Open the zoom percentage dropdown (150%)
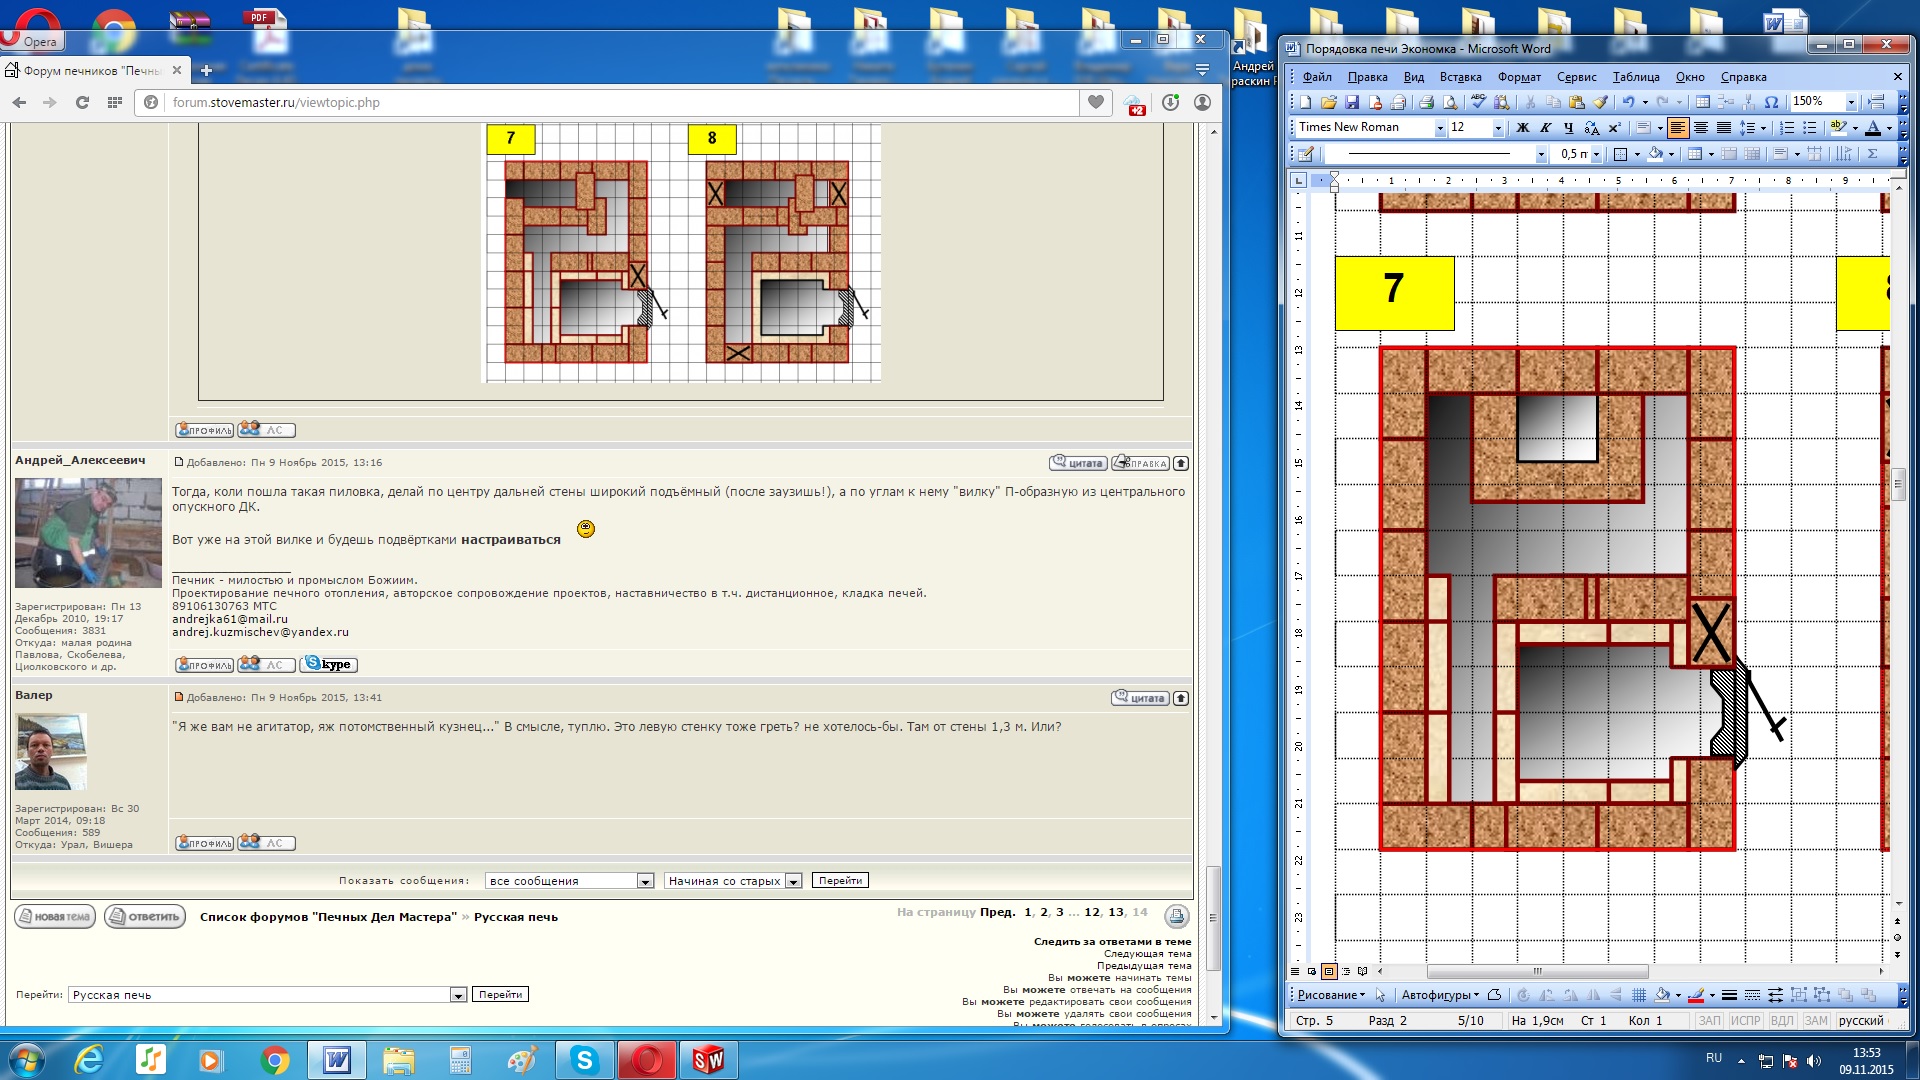The image size is (1920, 1080). point(1851,102)
